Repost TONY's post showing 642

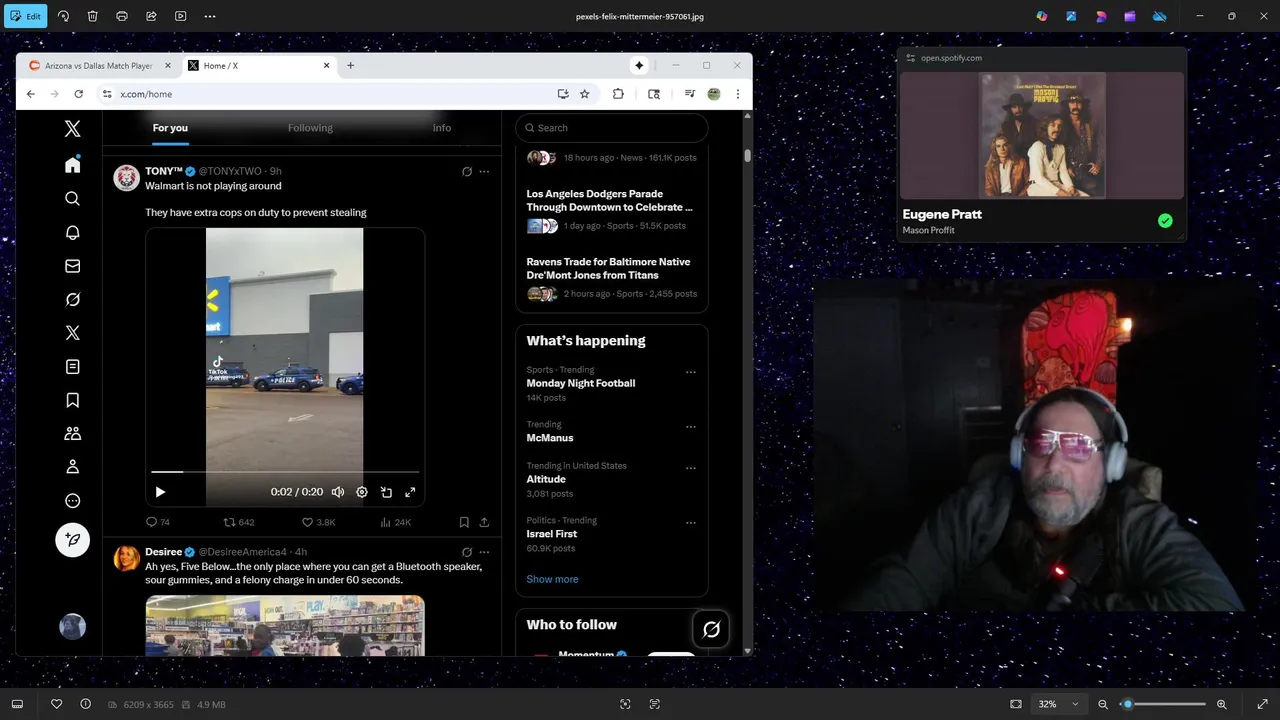pyautogui.click(x=238, y=522)
